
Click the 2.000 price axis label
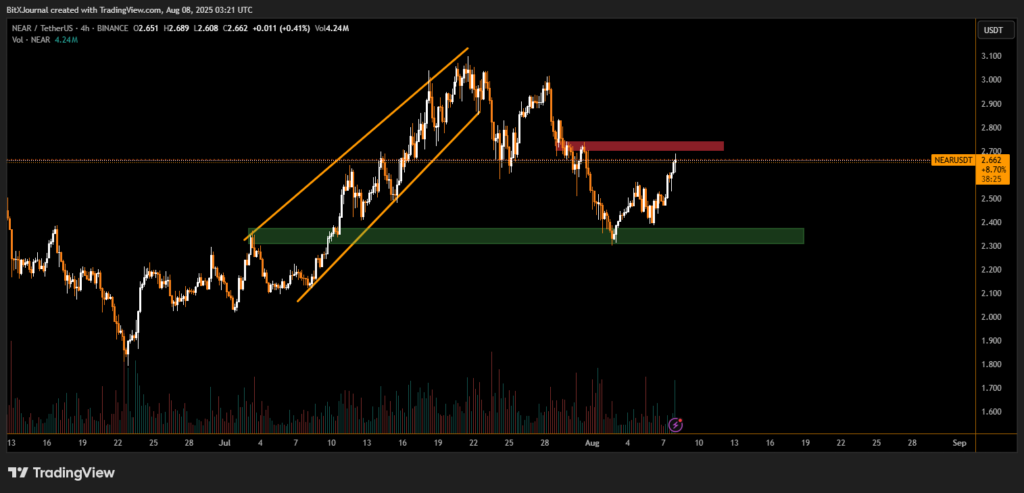[x=993, y=317]
